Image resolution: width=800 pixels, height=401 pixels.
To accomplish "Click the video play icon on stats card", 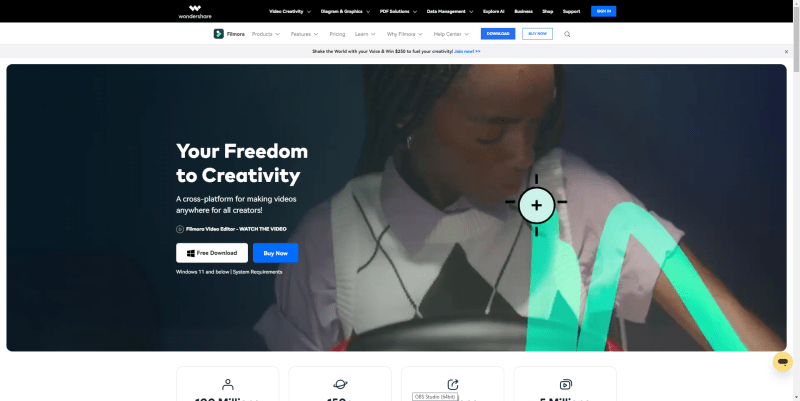I will pos(565,384).
